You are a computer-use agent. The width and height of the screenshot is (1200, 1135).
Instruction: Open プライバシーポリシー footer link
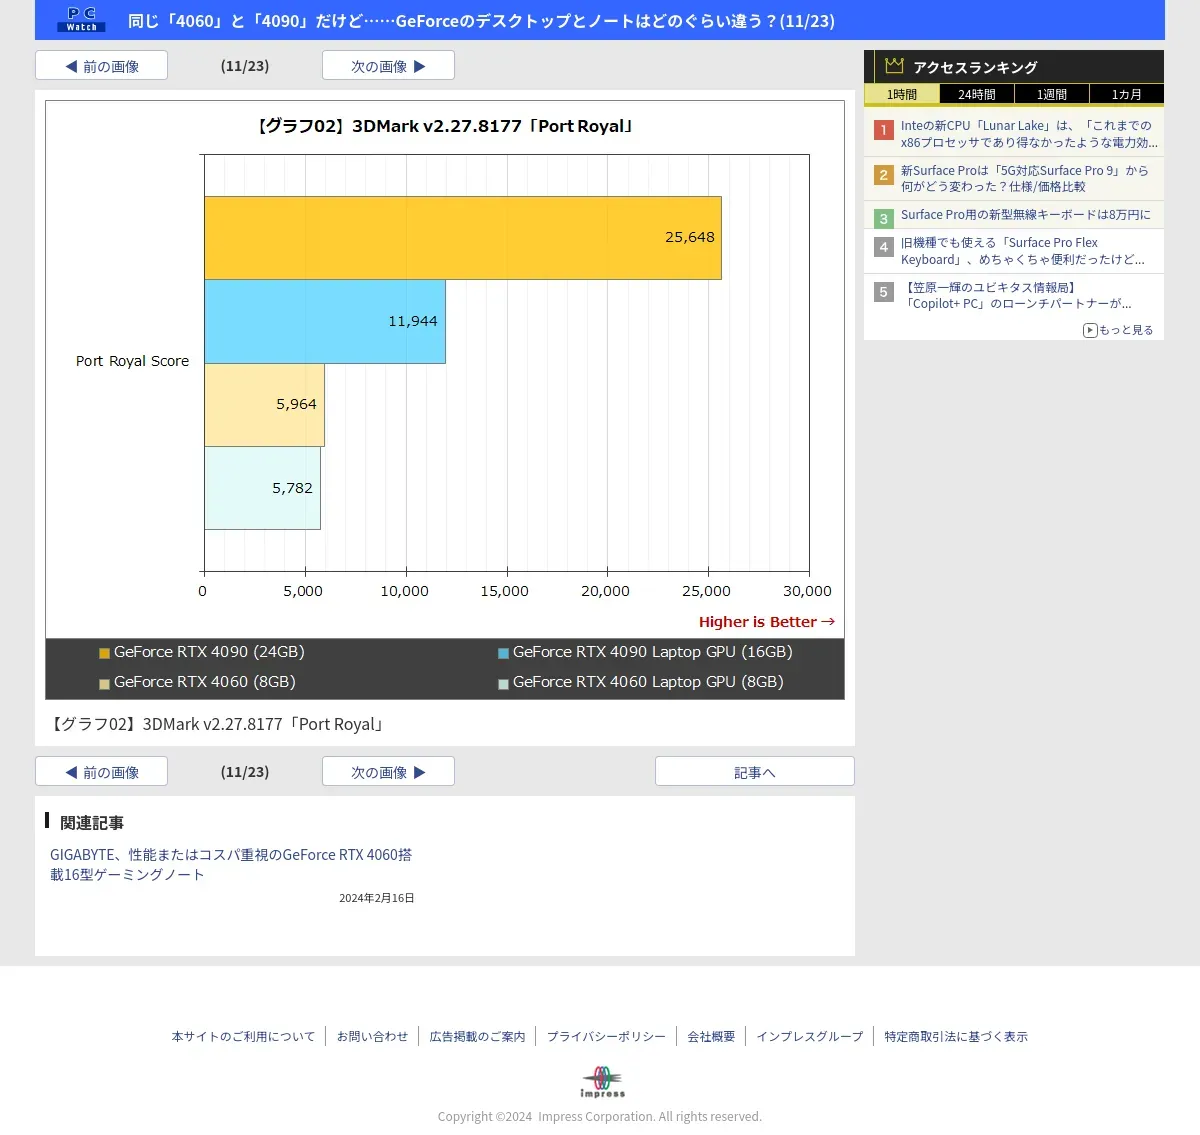tap(606, 1037)
